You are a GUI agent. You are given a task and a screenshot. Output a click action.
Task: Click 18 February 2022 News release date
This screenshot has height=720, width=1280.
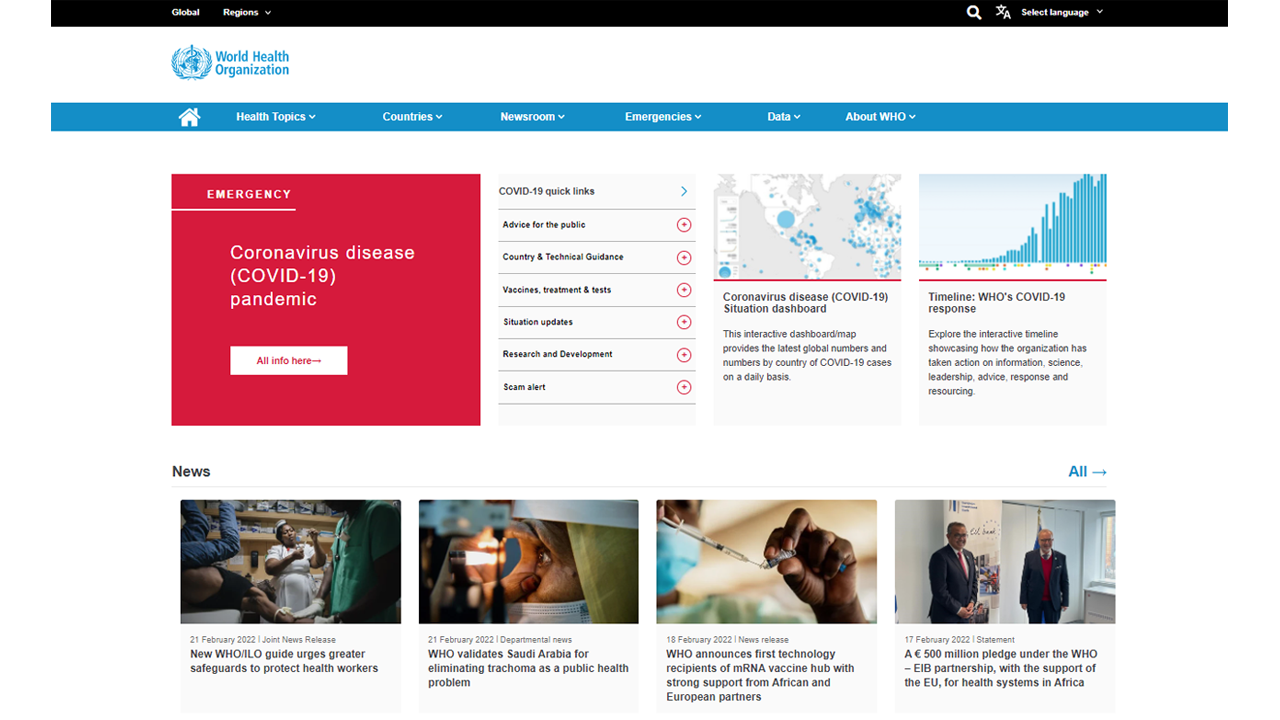tap(727, 640)
